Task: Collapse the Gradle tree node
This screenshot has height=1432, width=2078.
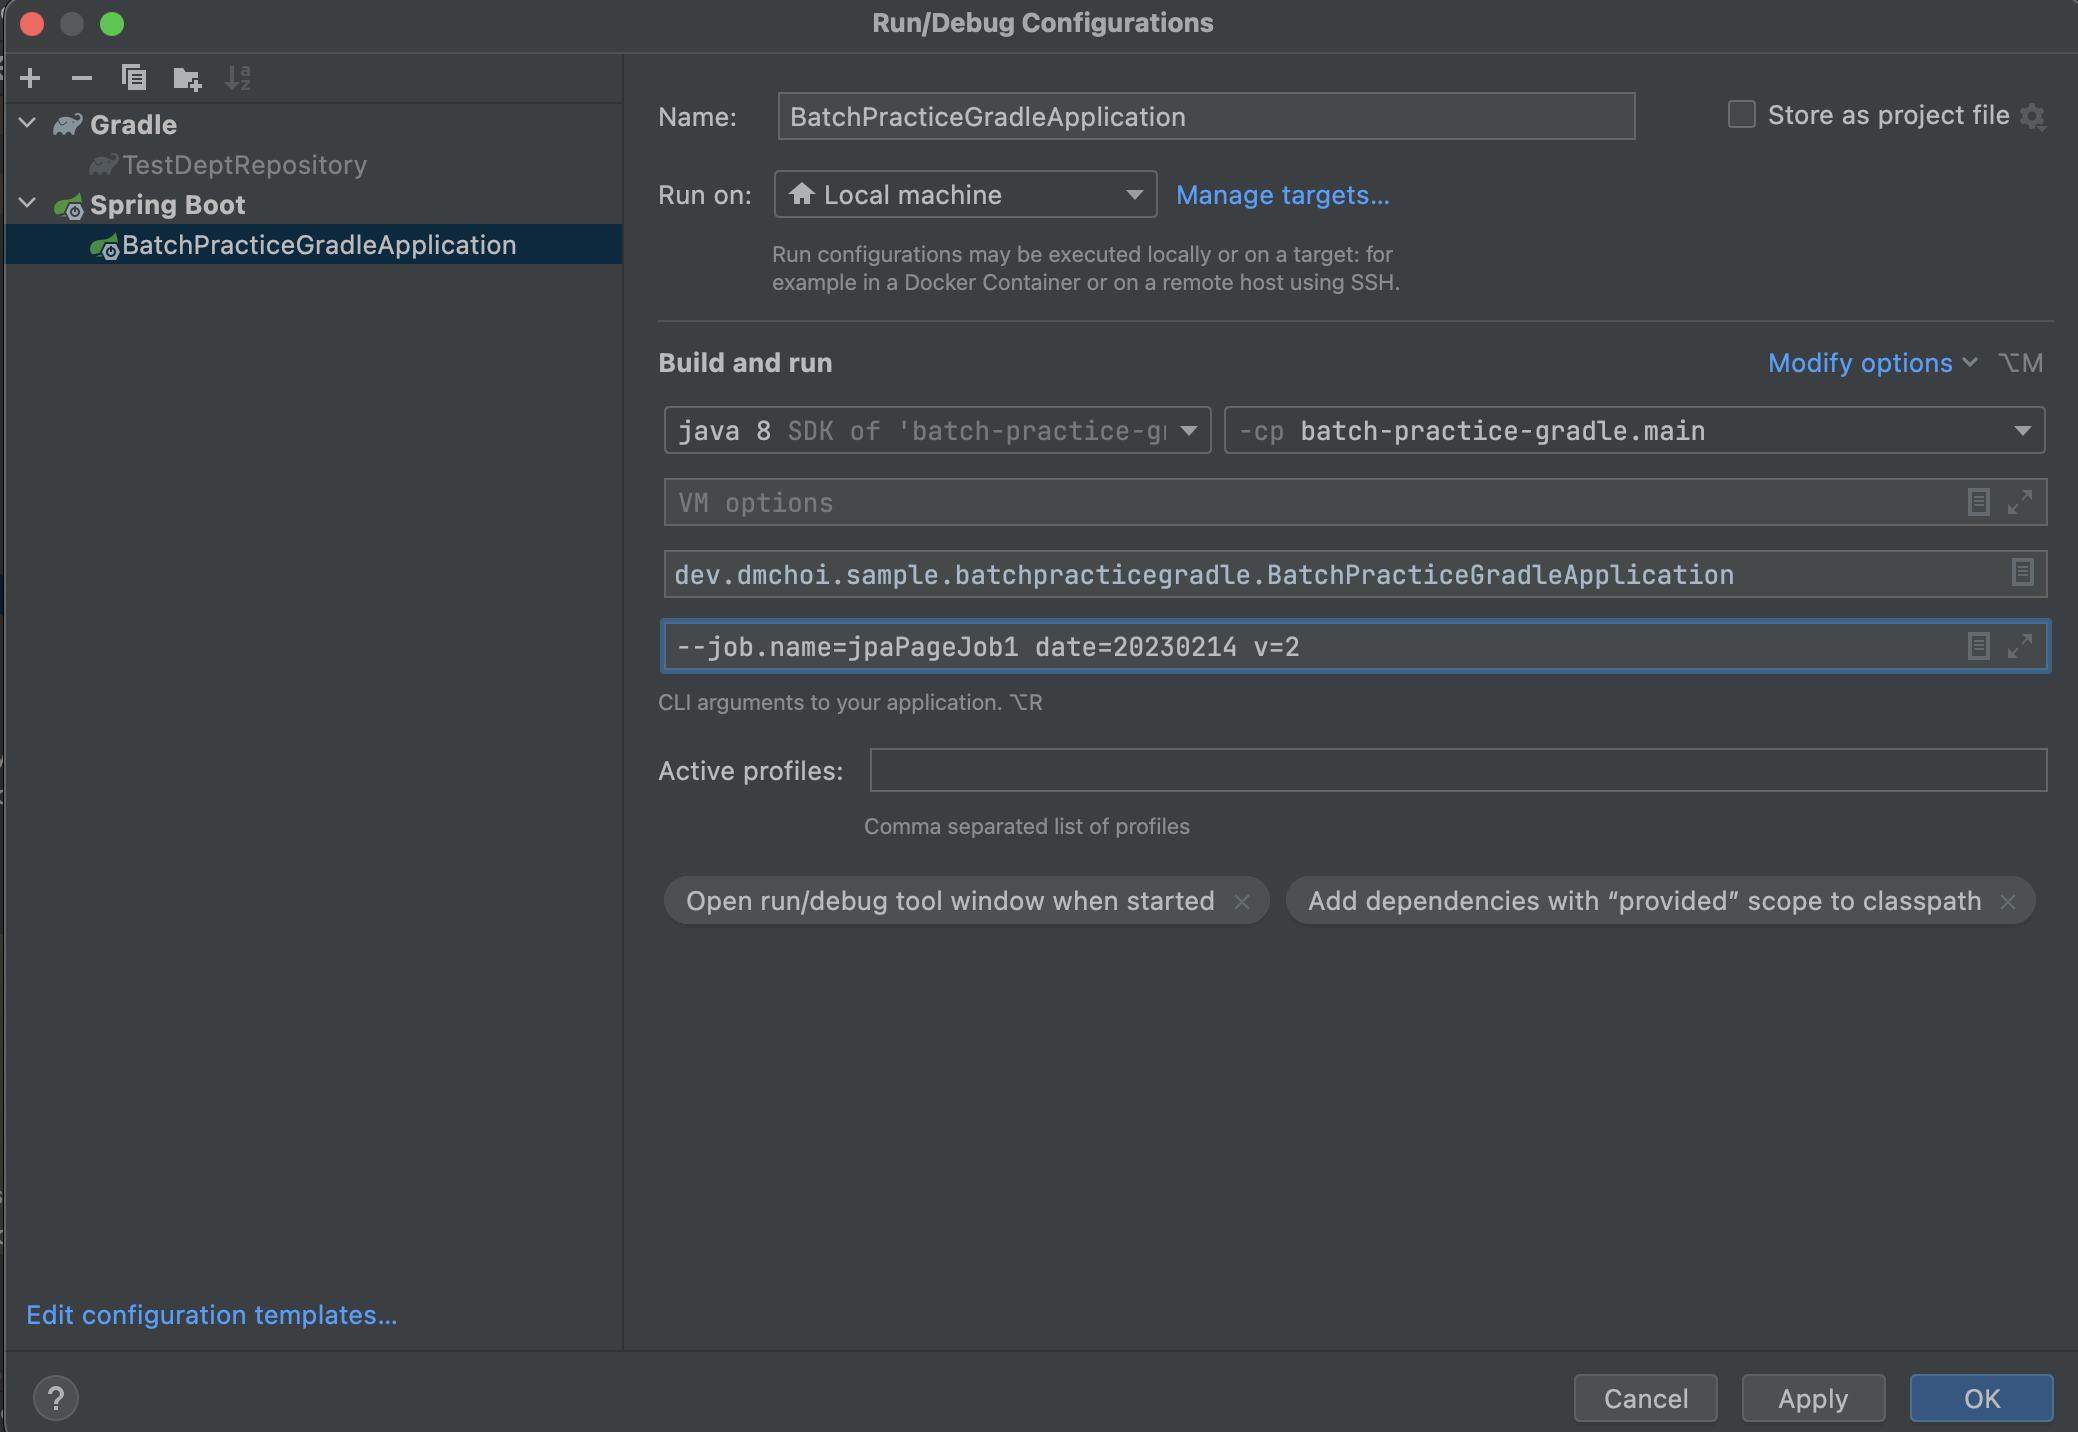Action: point(27,124)
